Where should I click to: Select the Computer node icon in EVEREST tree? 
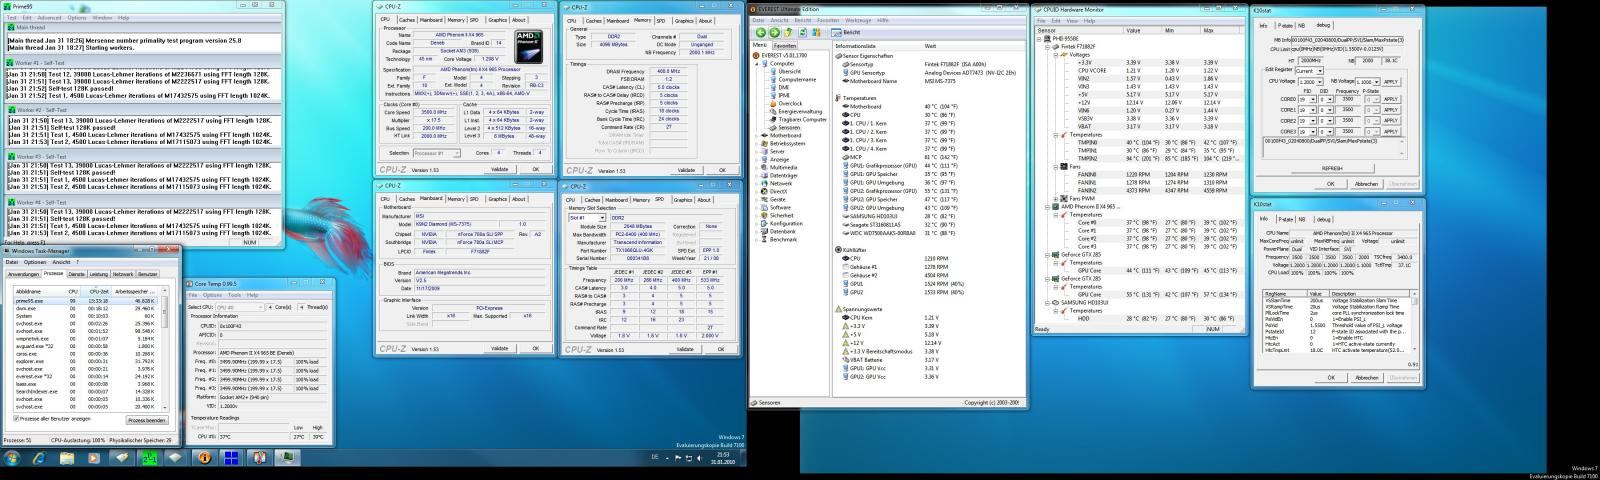coord(764,63)
